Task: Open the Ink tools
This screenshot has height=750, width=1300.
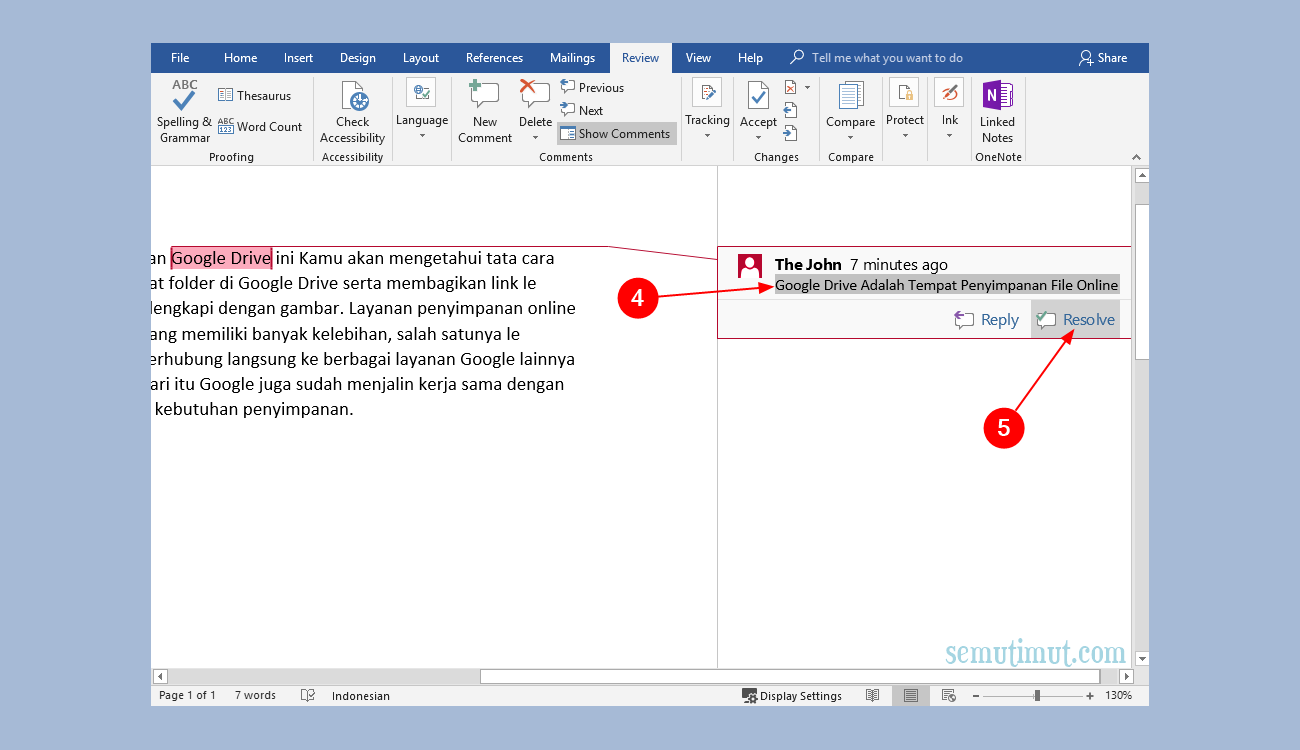Action: (949, 102)
